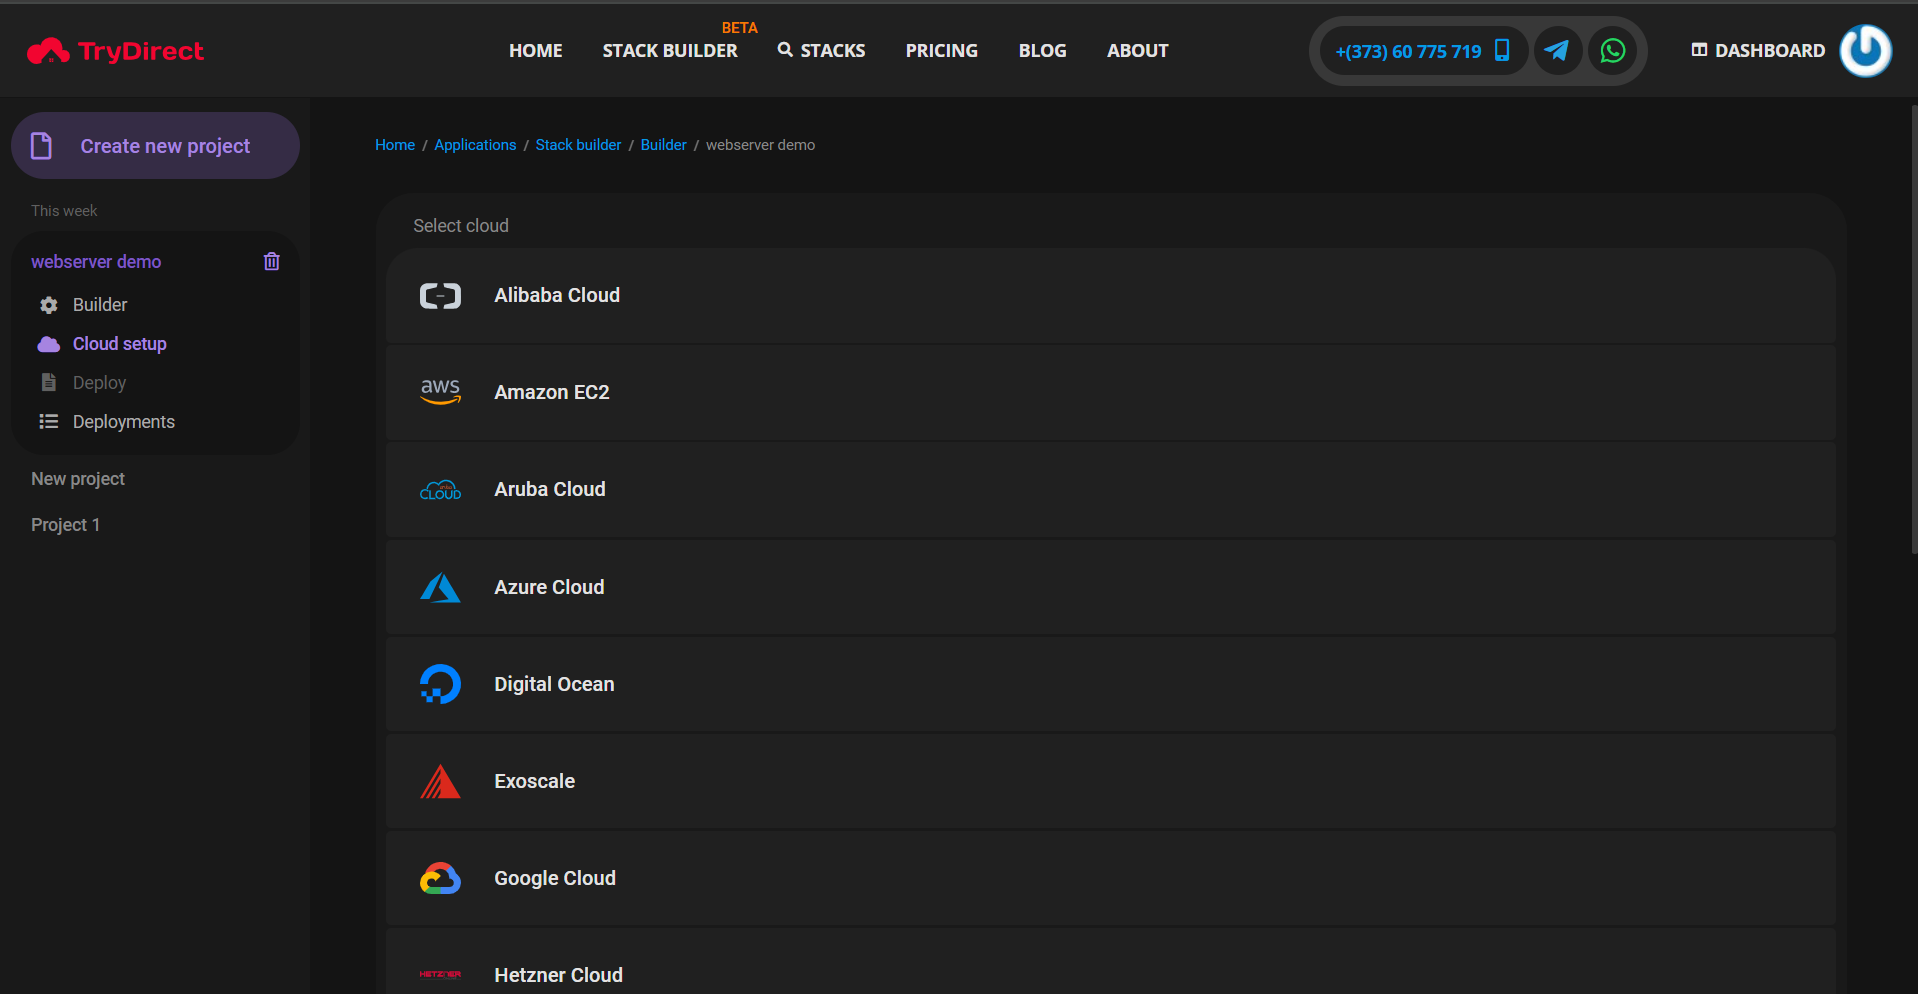Go to the Pricing page
Viewport: 1918px width, 994px height.
(941, 51)
